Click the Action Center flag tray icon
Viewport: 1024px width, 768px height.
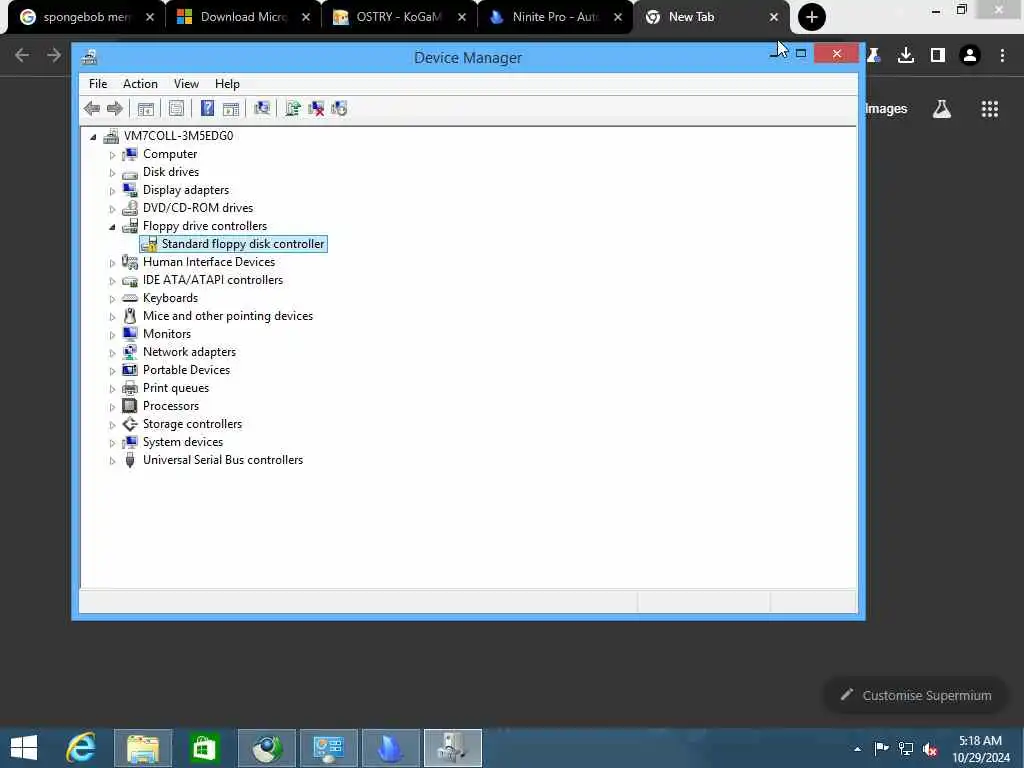(x=881, y=749)
